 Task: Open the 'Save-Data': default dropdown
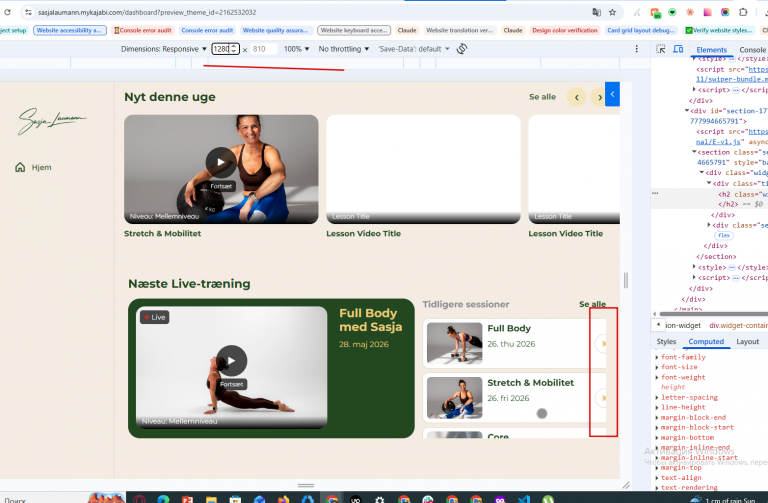[413, 49]
